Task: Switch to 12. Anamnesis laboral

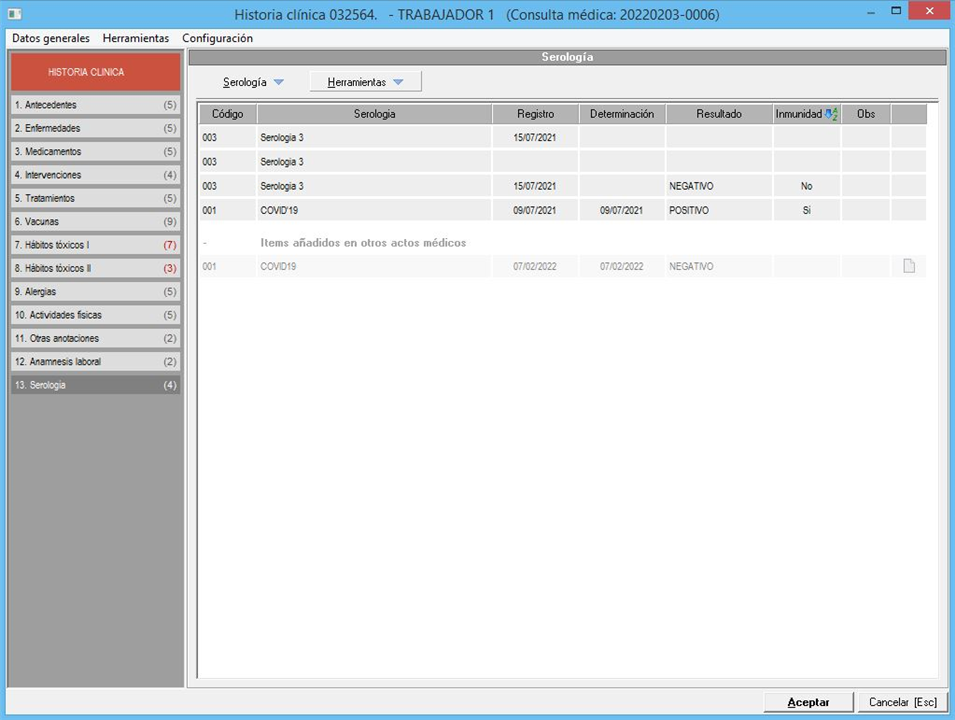Action: click(x=95, y=362)
